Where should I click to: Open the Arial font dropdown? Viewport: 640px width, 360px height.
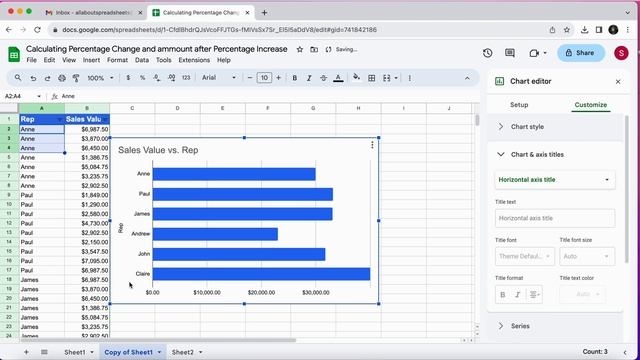coord(219,78)
